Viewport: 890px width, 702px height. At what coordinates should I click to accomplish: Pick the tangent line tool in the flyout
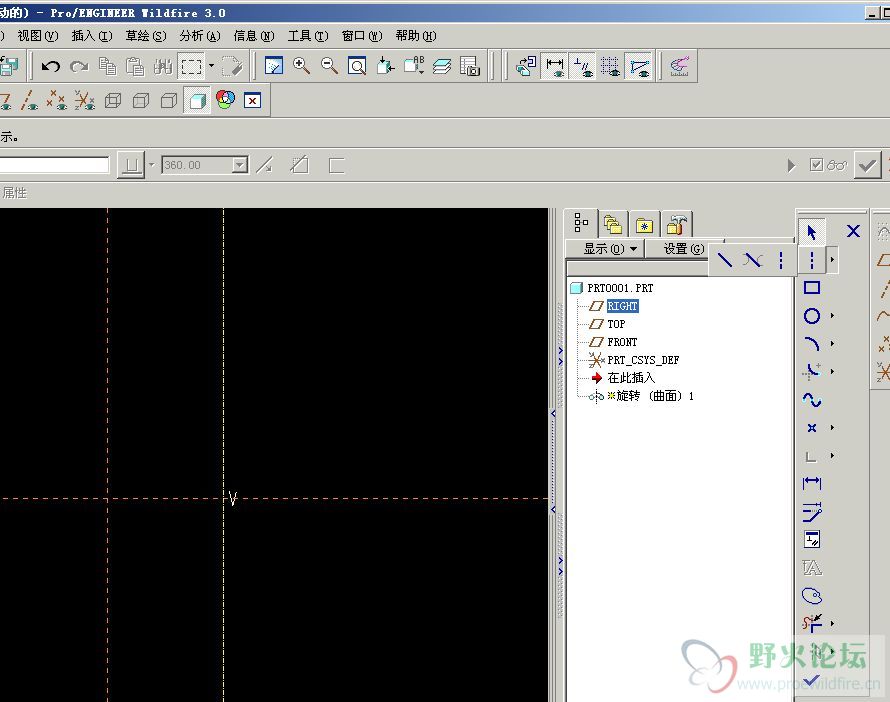pos(753,260)
